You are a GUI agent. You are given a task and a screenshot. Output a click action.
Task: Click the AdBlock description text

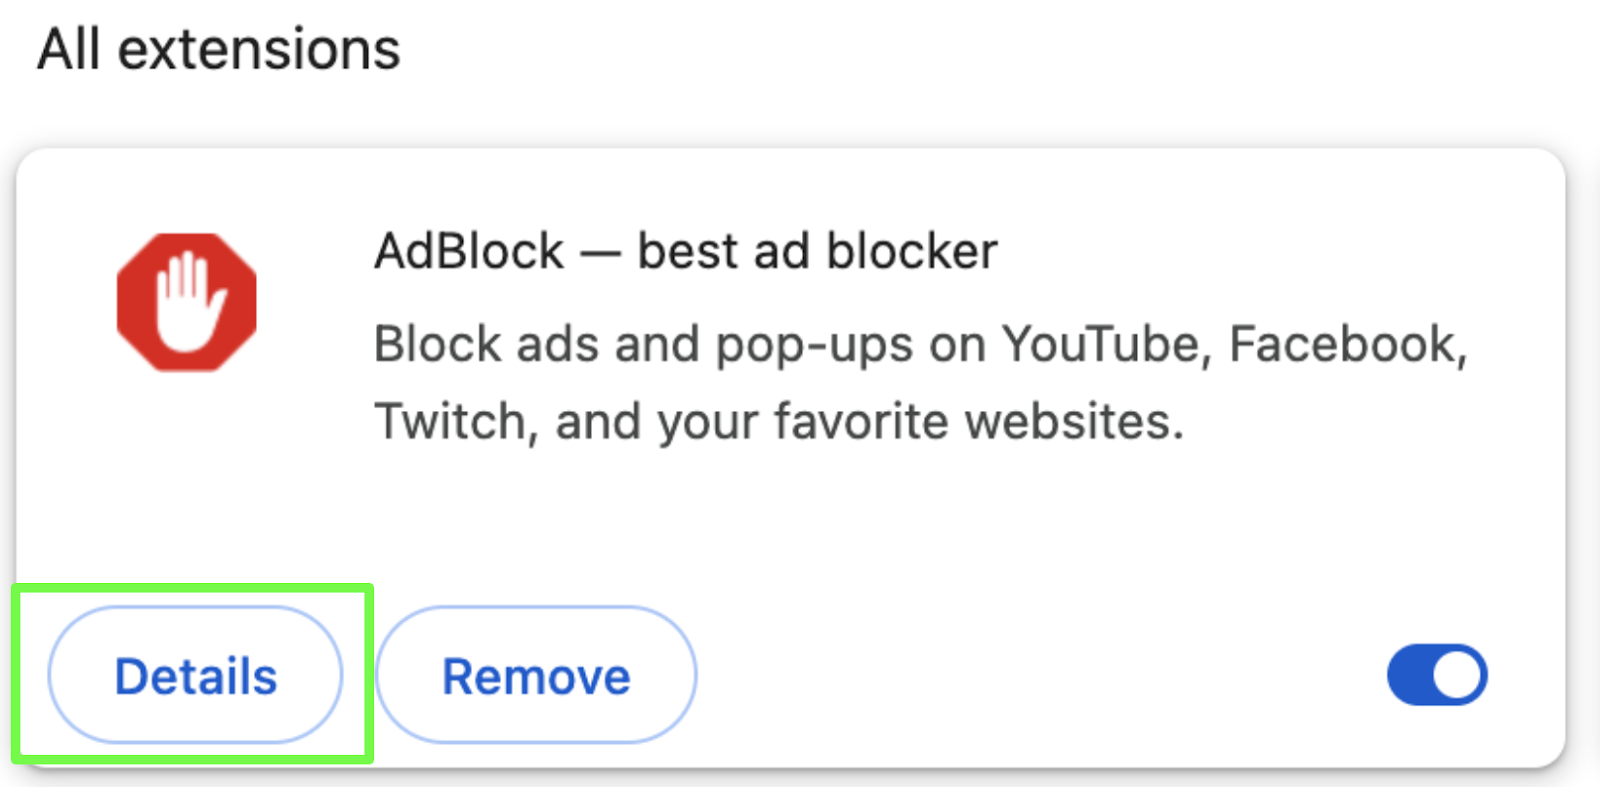click(921, 382)
